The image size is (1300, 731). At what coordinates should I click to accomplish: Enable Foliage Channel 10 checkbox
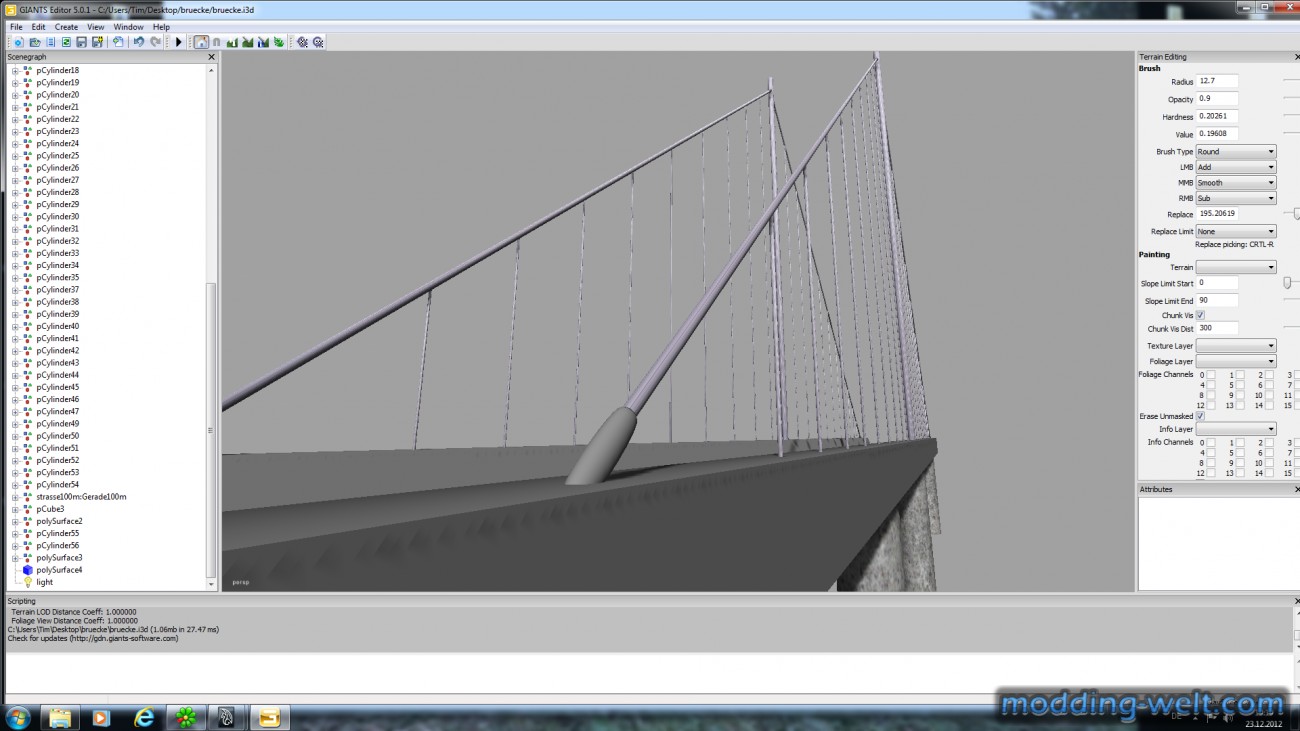coord(1270,395)
